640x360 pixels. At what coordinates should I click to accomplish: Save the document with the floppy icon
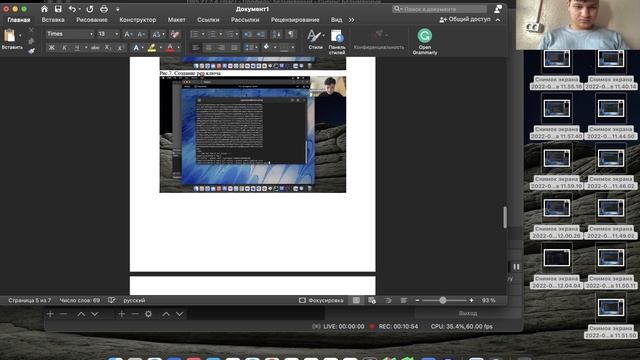58,9
